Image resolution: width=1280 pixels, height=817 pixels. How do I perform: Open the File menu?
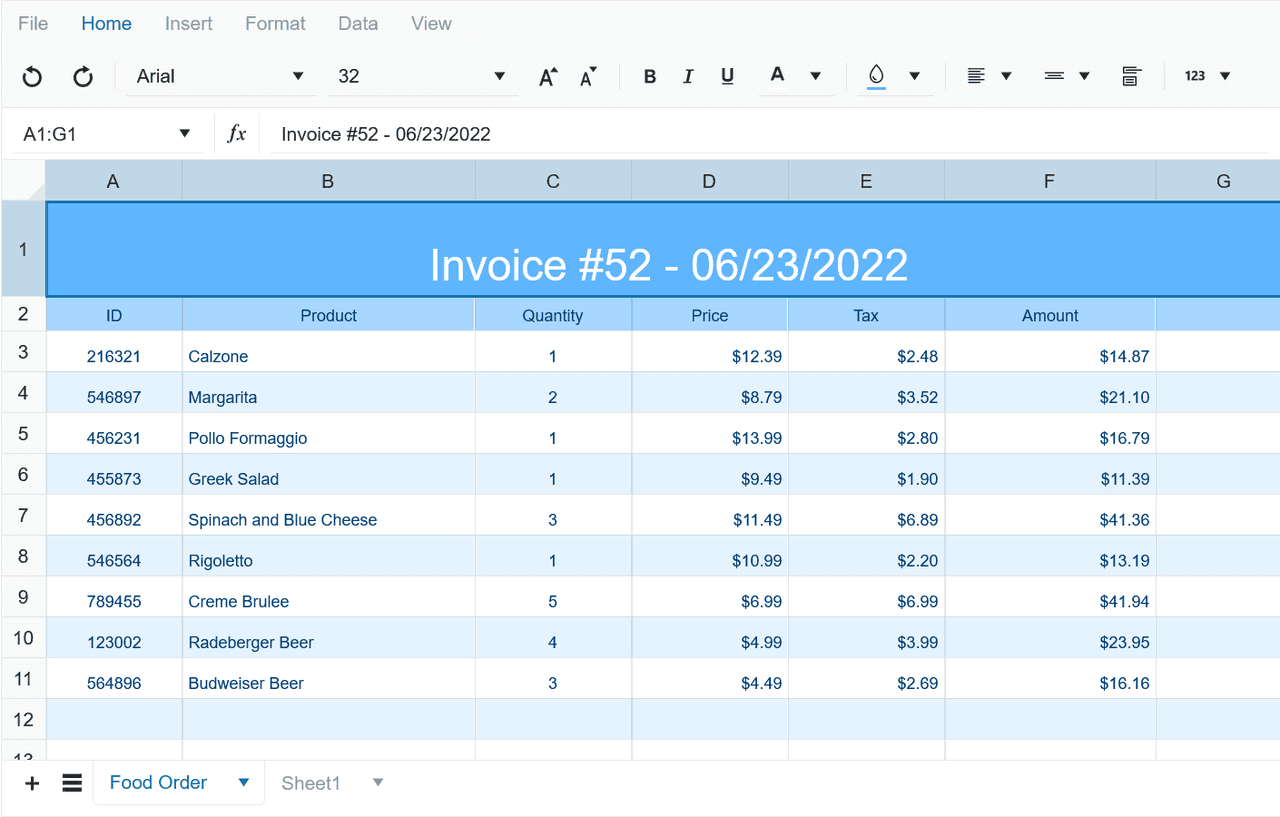click(33, 23)
